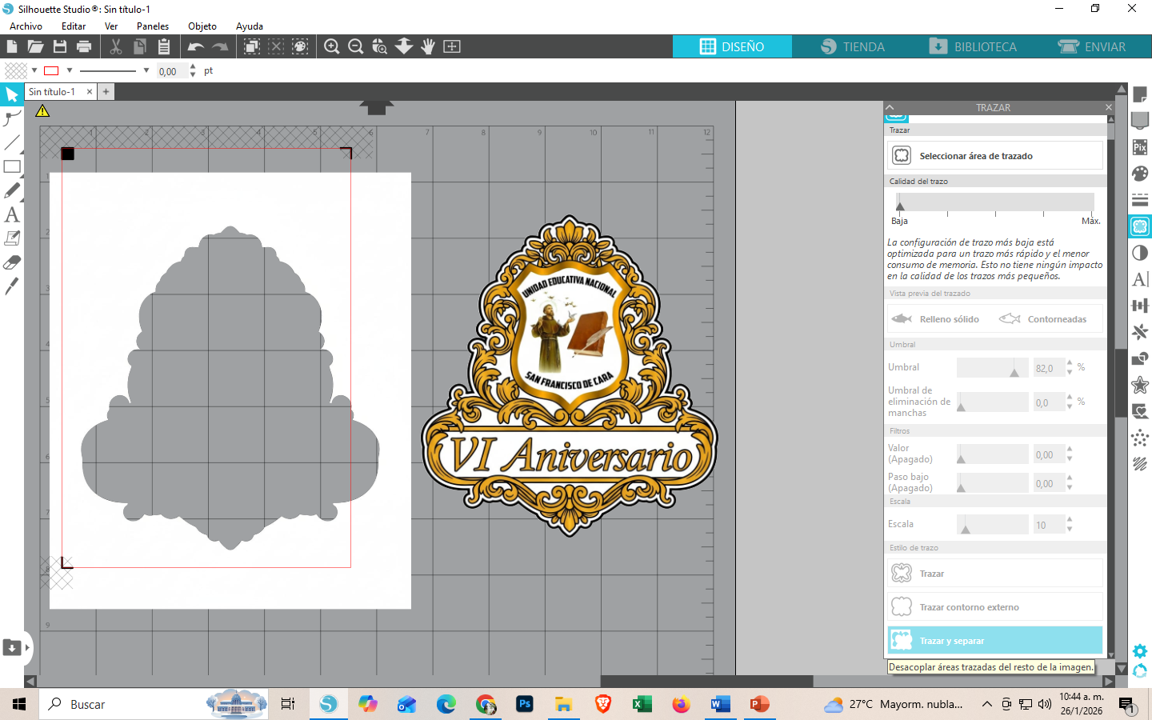Screen dimensions: 1152x720
Task: Open the Replicate panel icon
Action: (x=1140, y=332)
